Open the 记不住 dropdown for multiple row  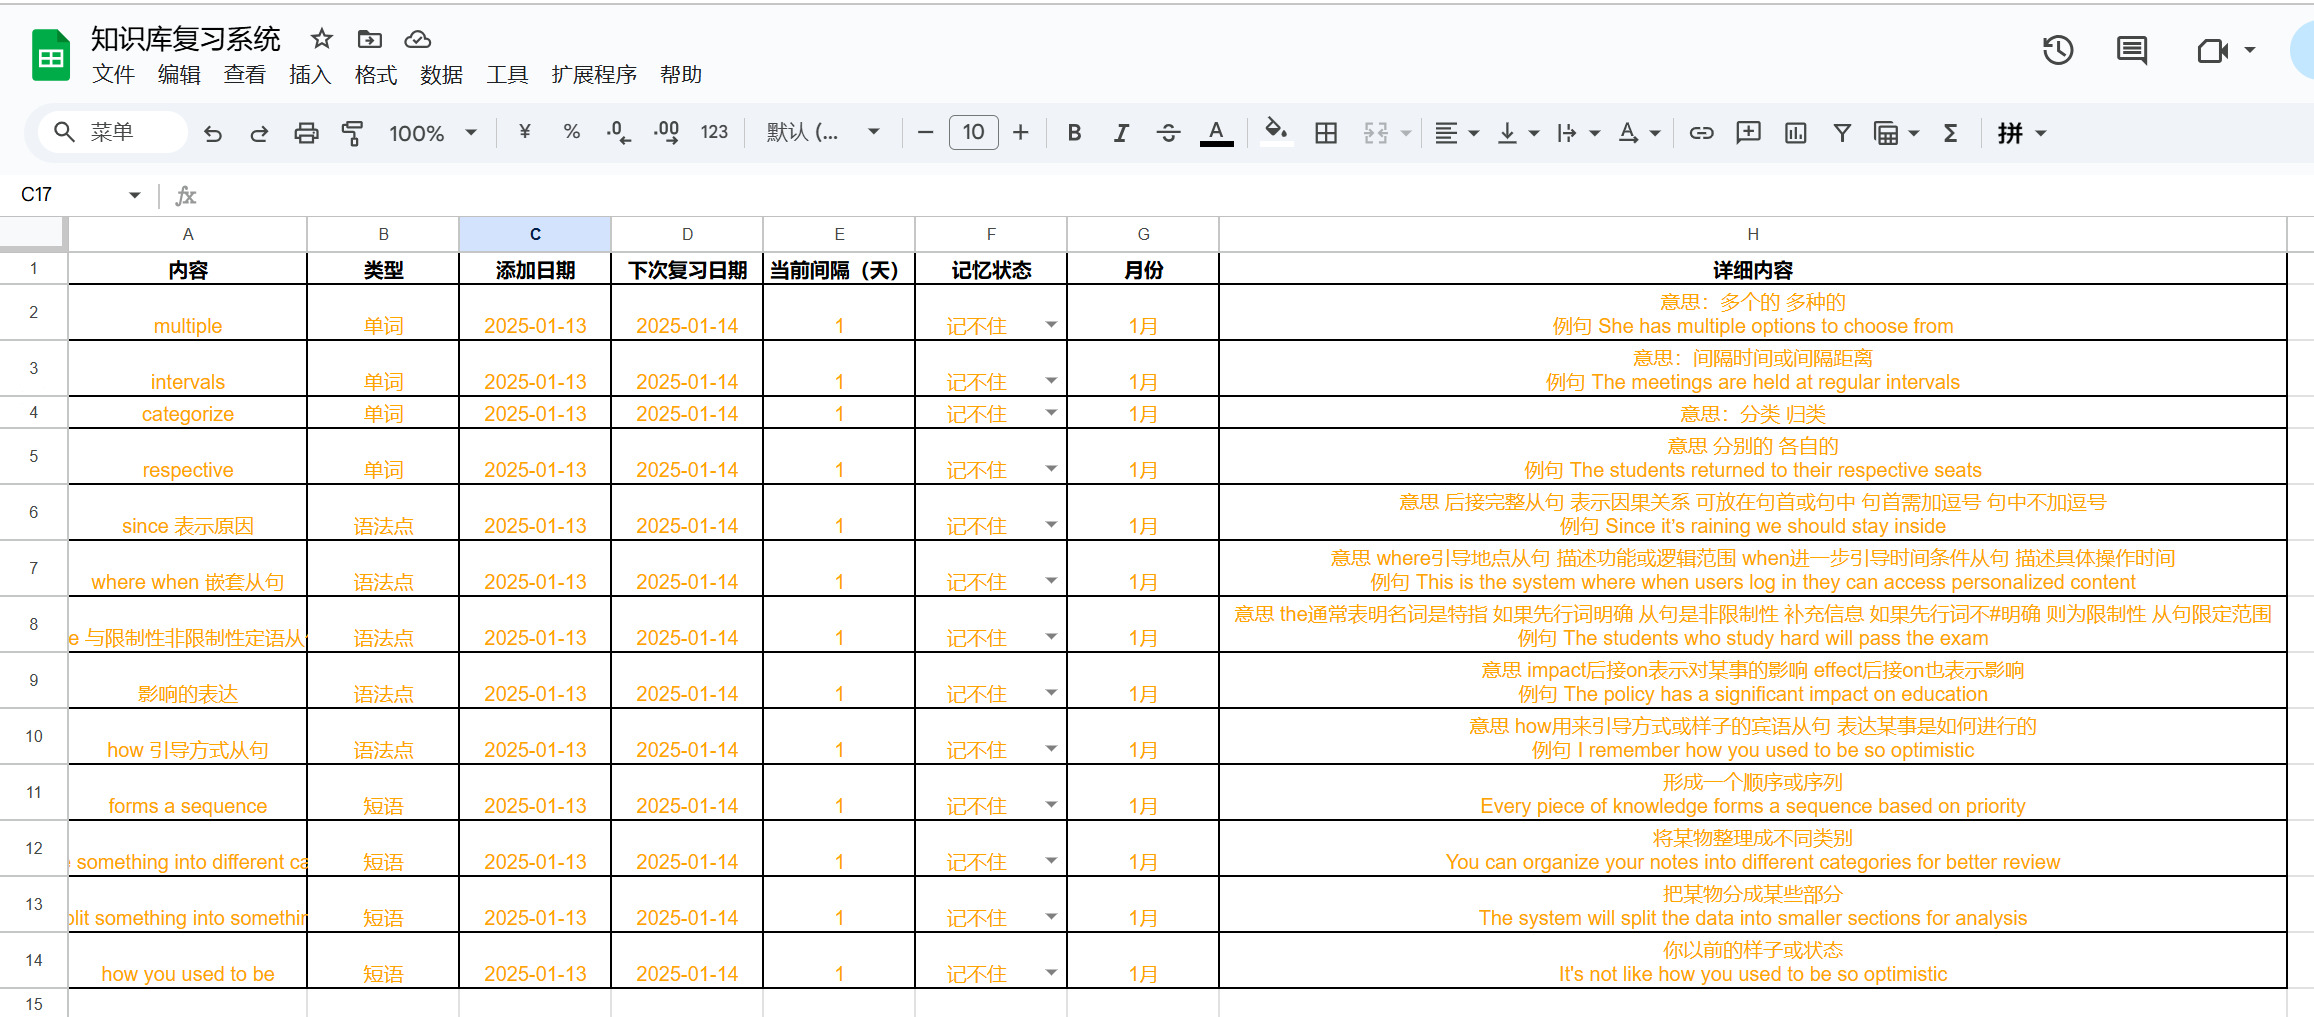1051,325
